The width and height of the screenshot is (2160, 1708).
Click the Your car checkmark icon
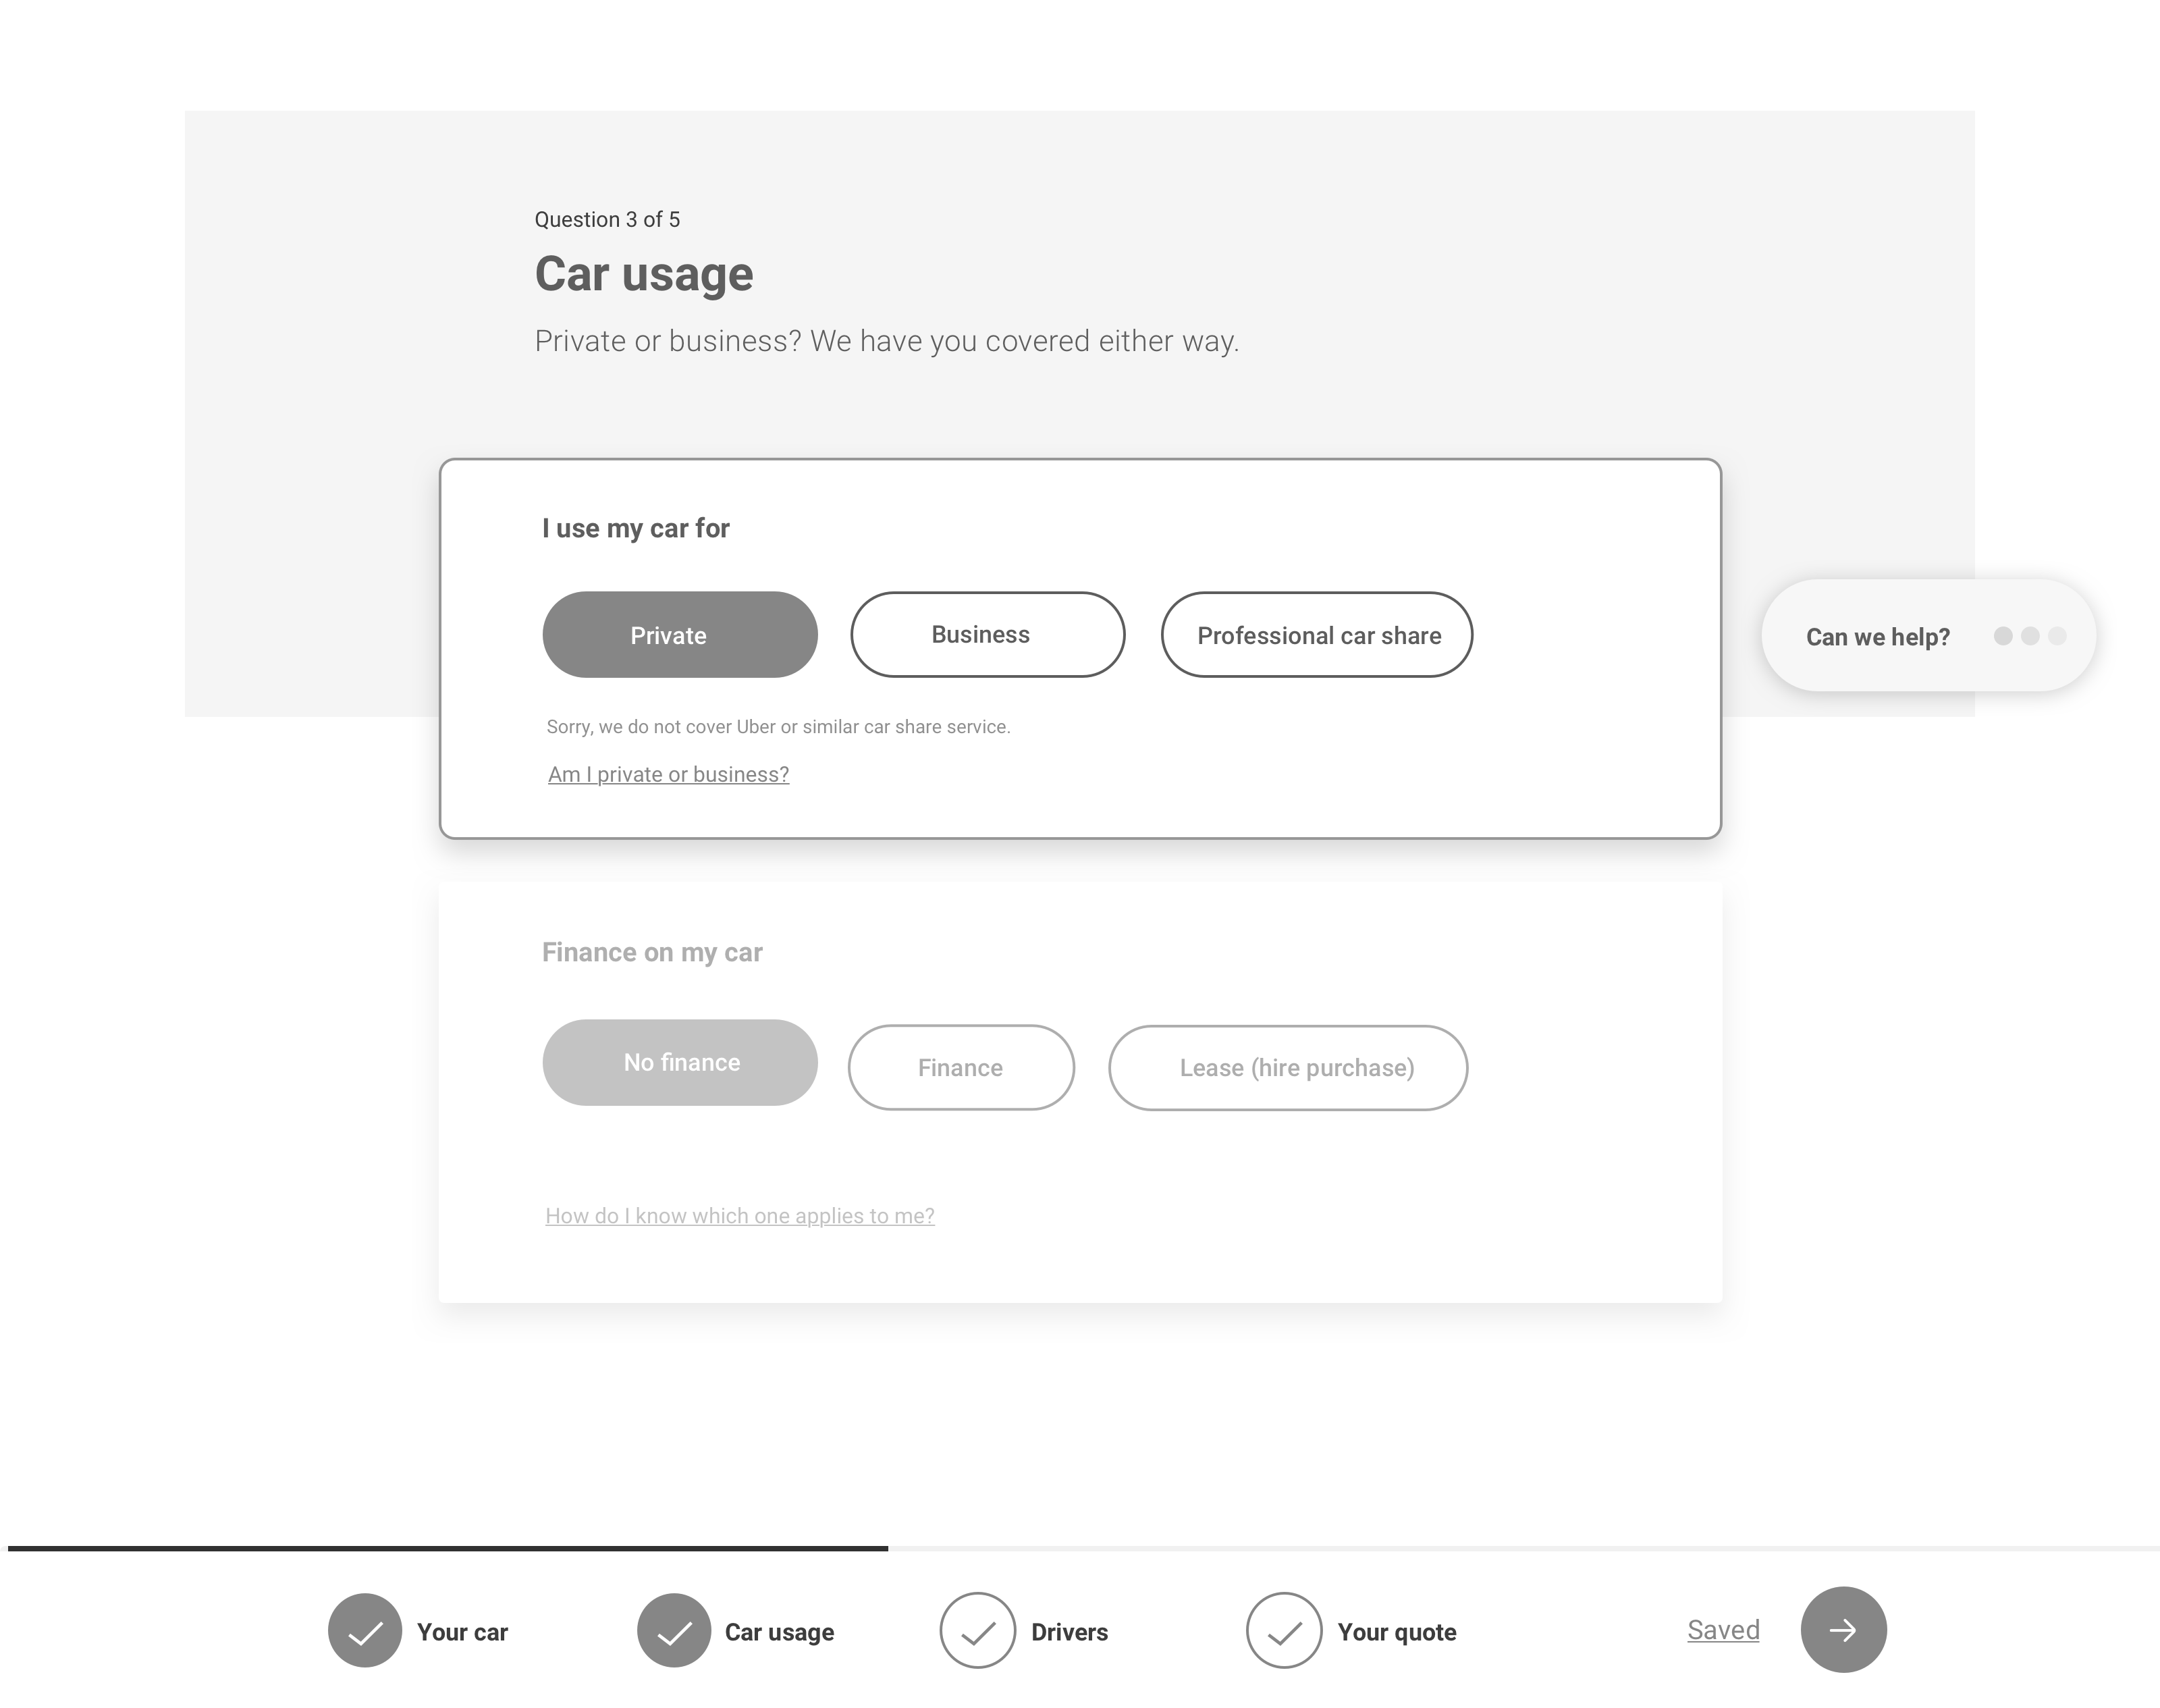[x=365, y=1630]
